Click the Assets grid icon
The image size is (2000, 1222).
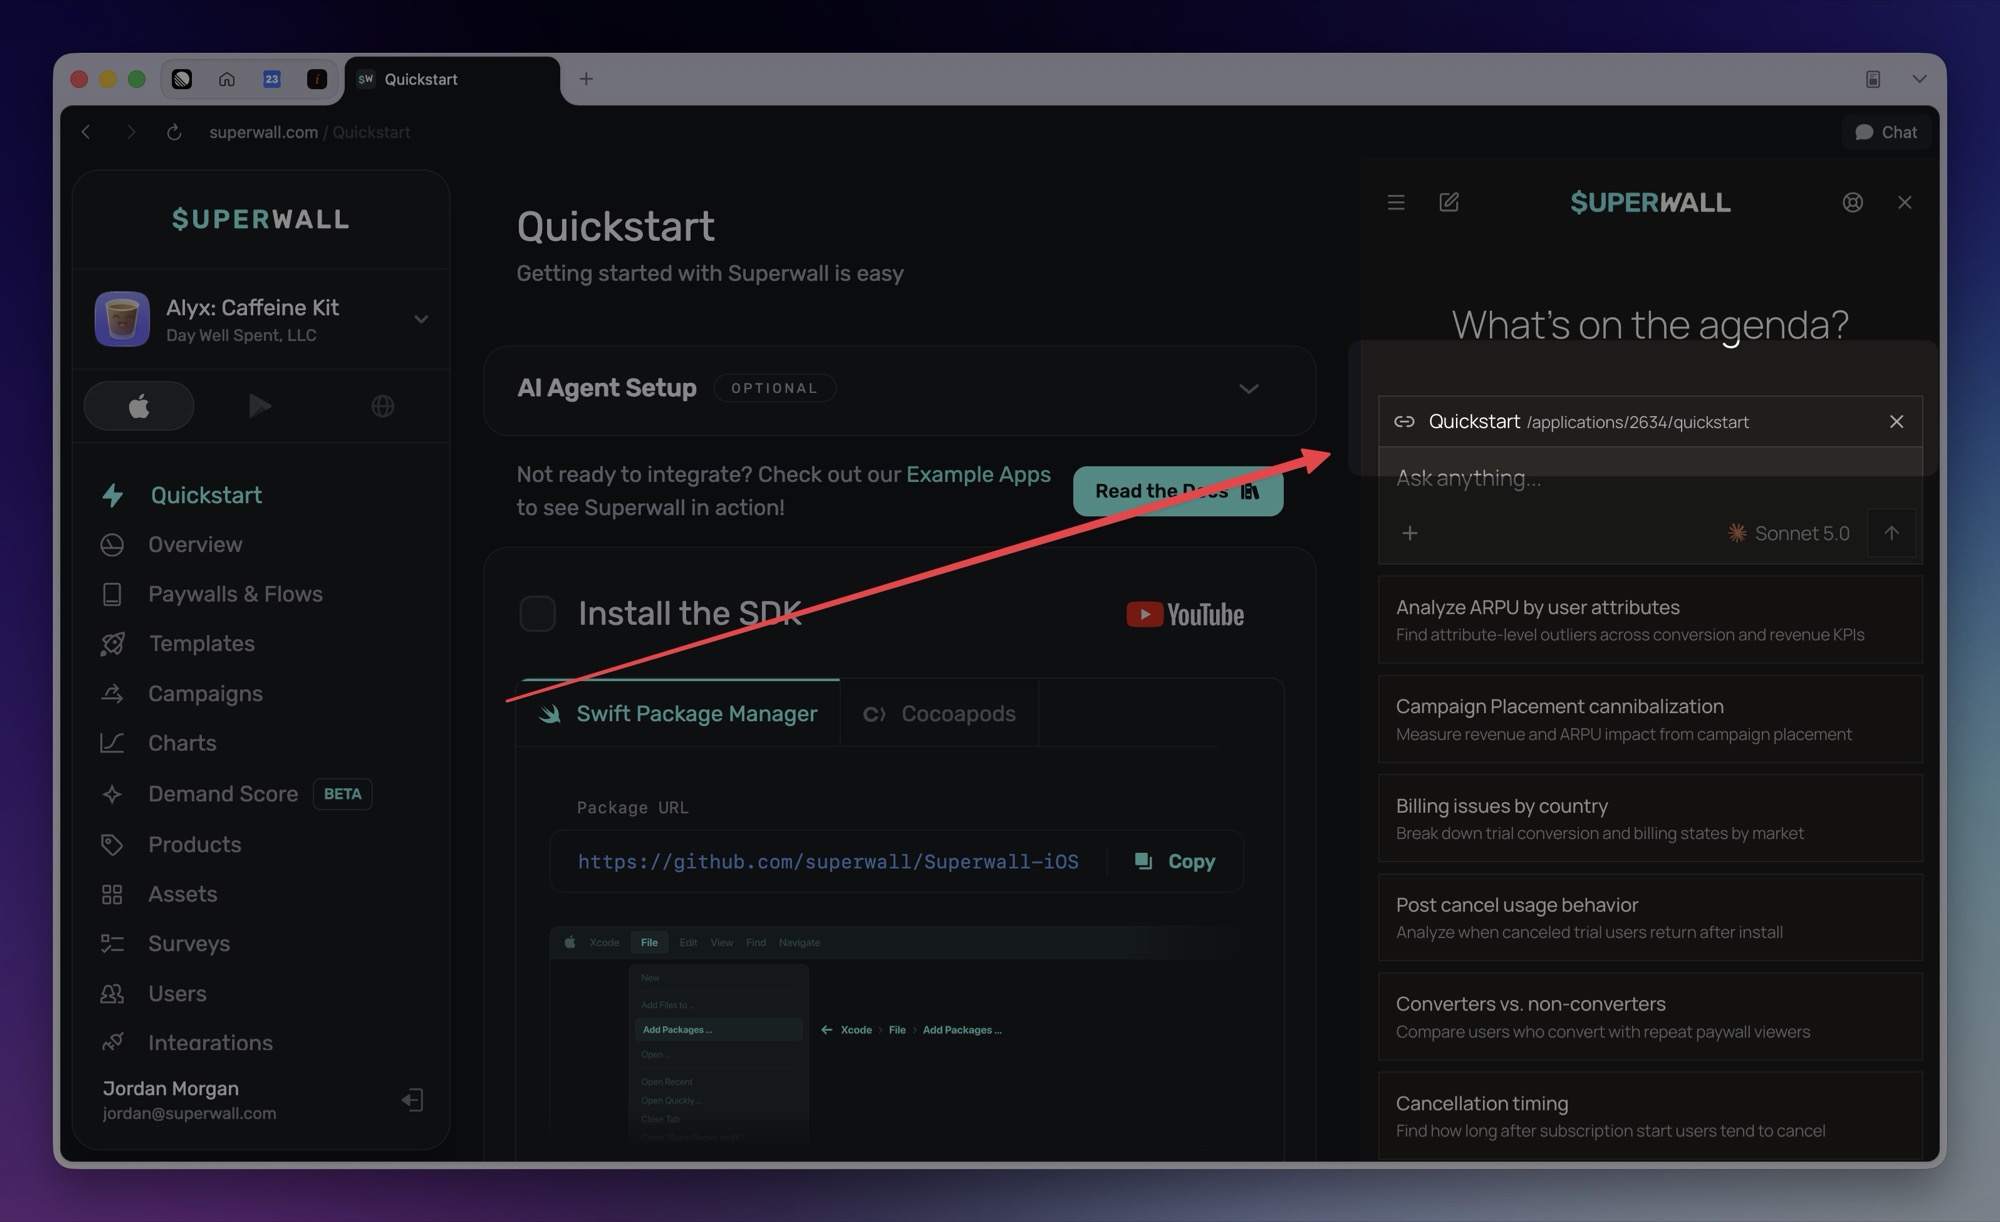[112, 894]
